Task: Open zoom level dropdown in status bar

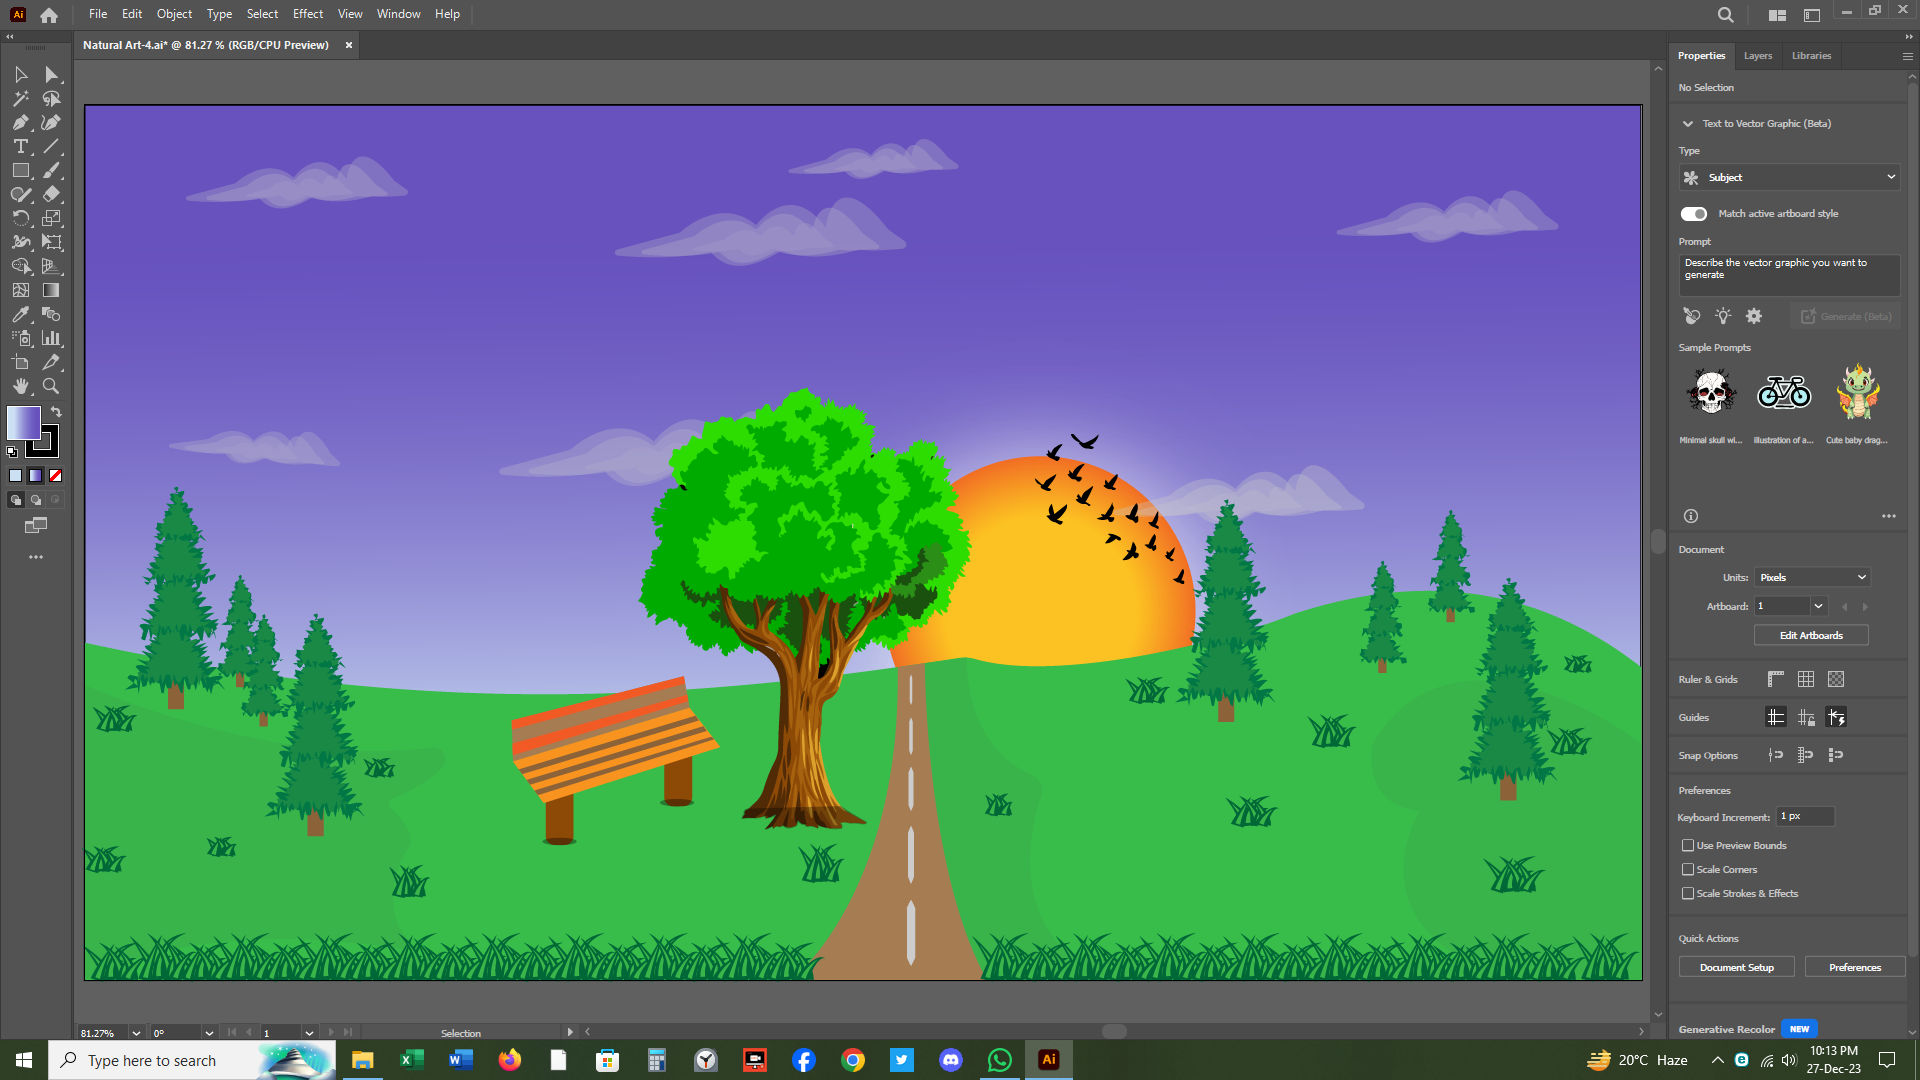Action: pyautogui.click(x=136, y=1033)
